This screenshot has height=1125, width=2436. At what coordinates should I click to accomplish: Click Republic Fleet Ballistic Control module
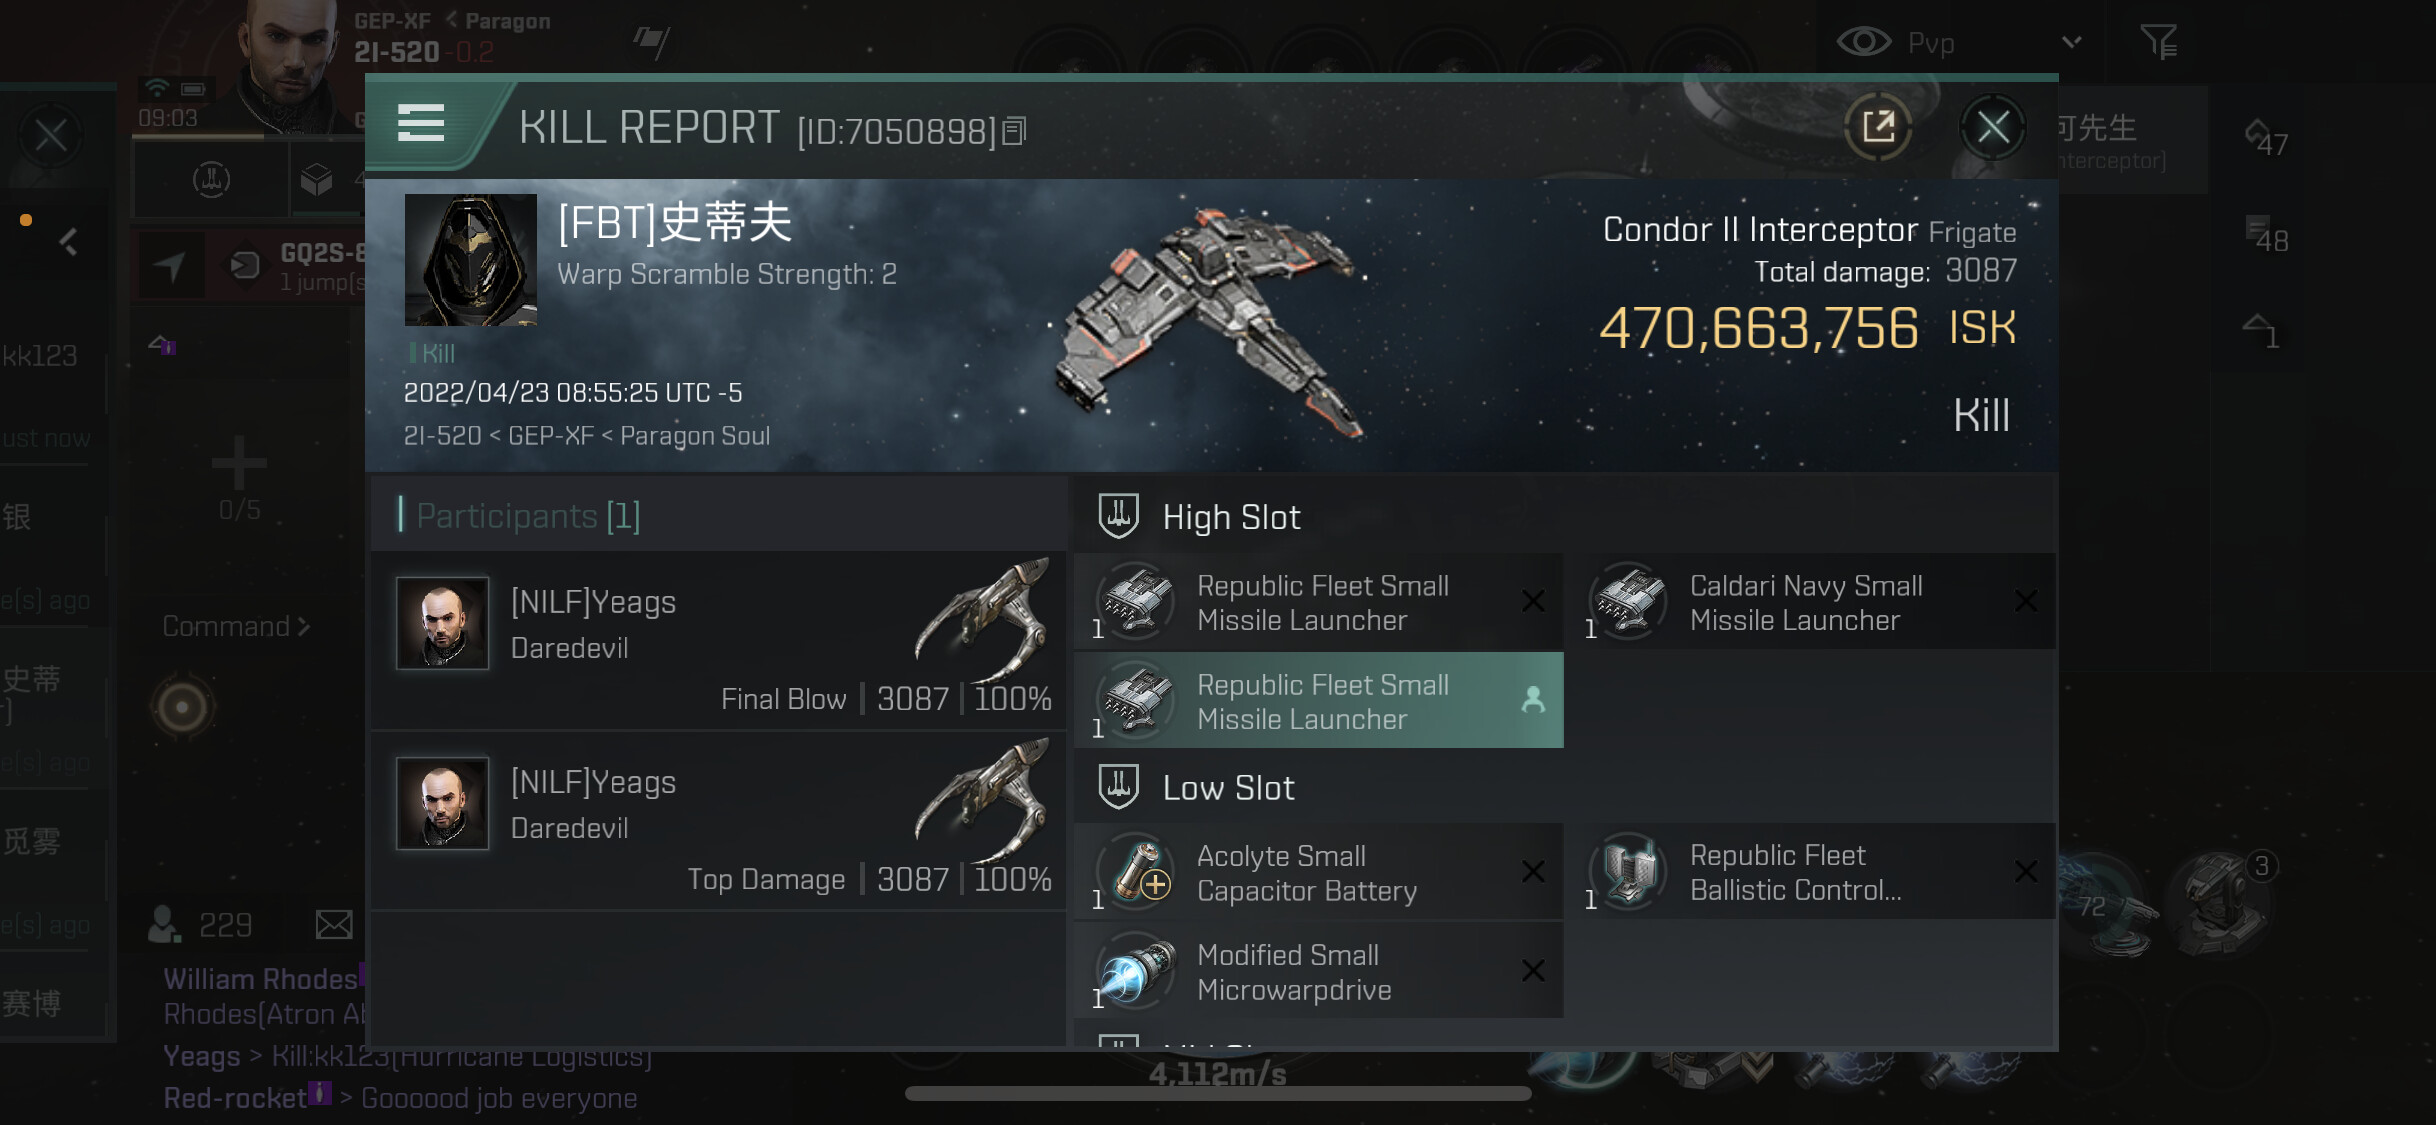point(1812,872)
